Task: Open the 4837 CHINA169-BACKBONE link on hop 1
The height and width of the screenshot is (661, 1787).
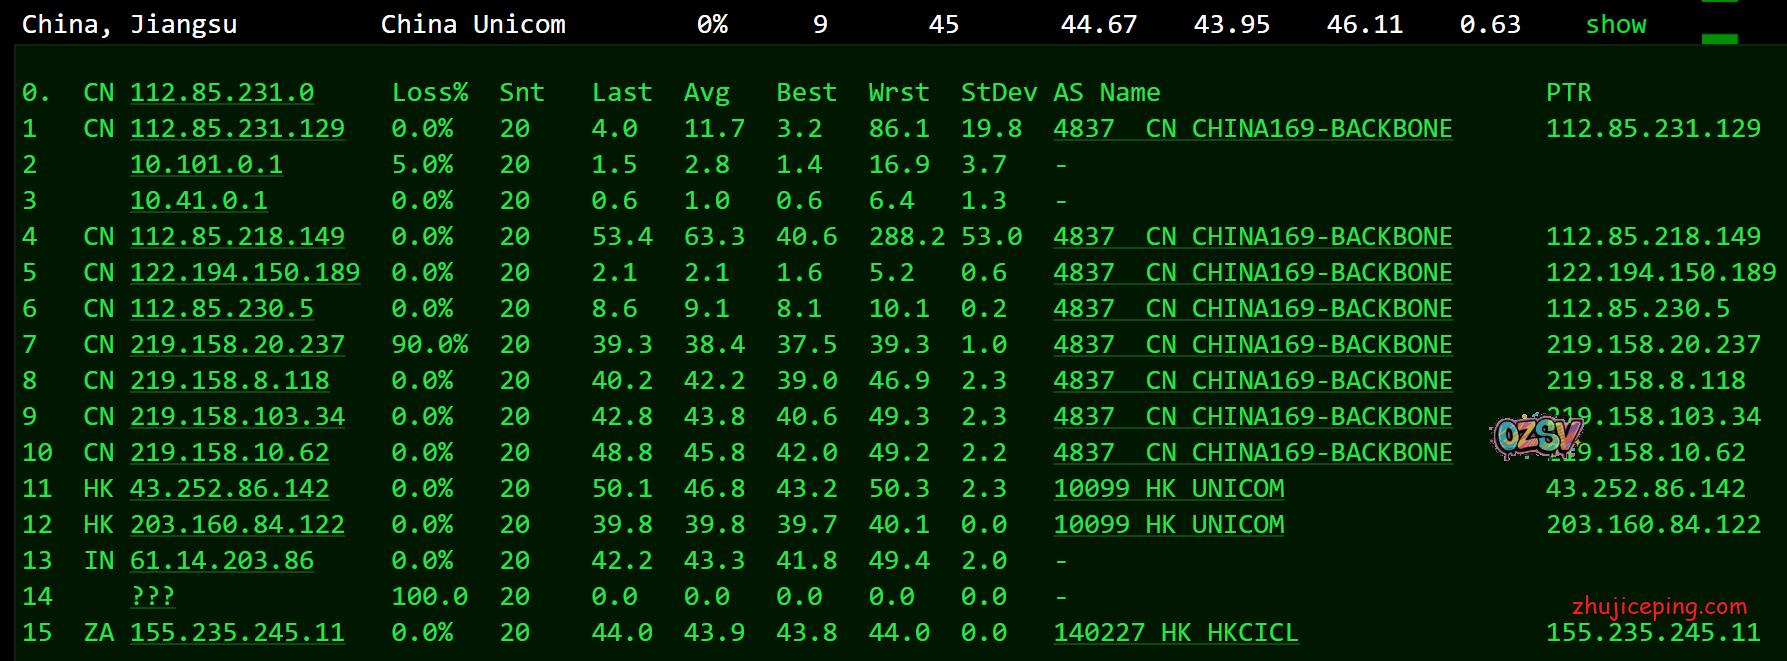Action: (x=1252, y=129)
